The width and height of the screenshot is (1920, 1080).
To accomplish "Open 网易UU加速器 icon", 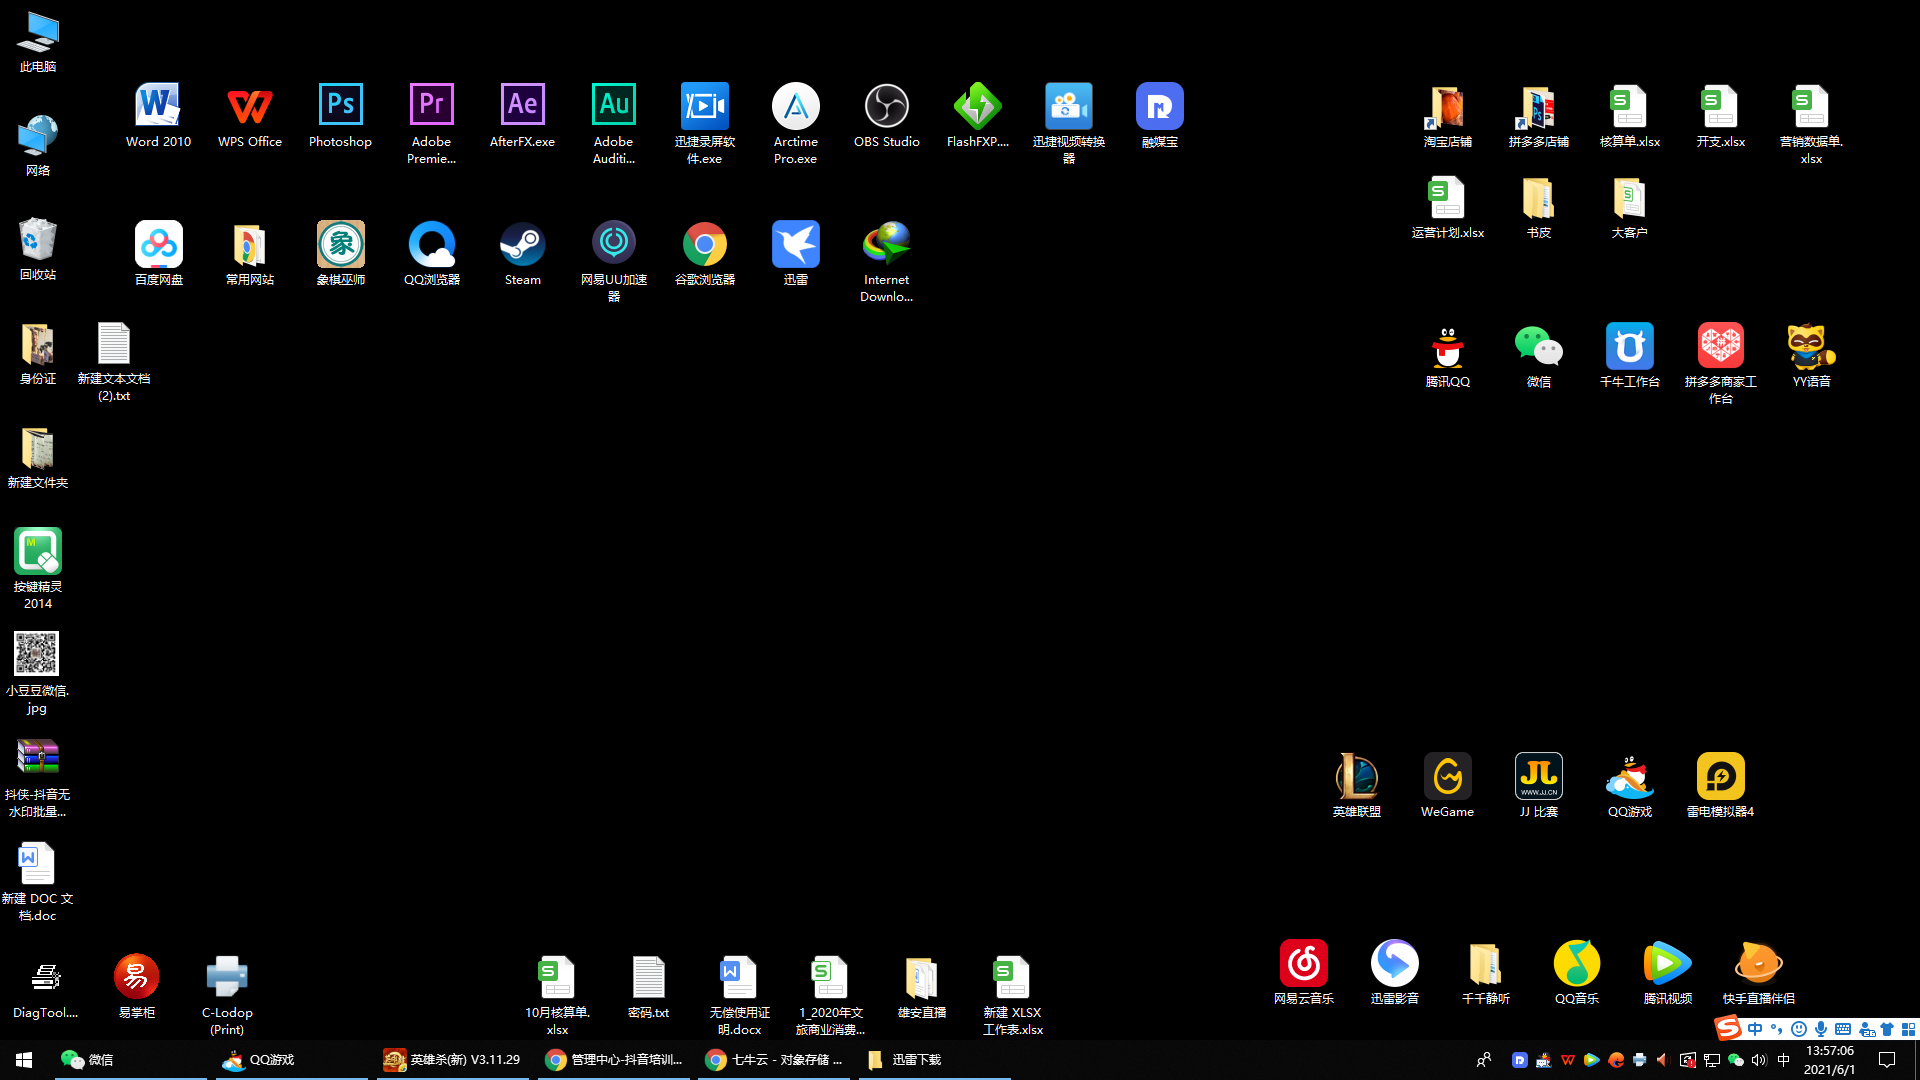I will [613, 261].
